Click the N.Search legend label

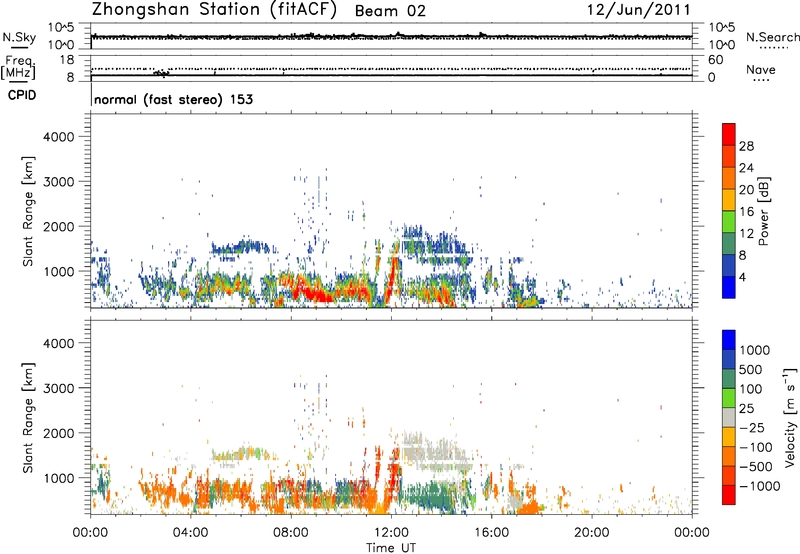(x=772, y=37)
